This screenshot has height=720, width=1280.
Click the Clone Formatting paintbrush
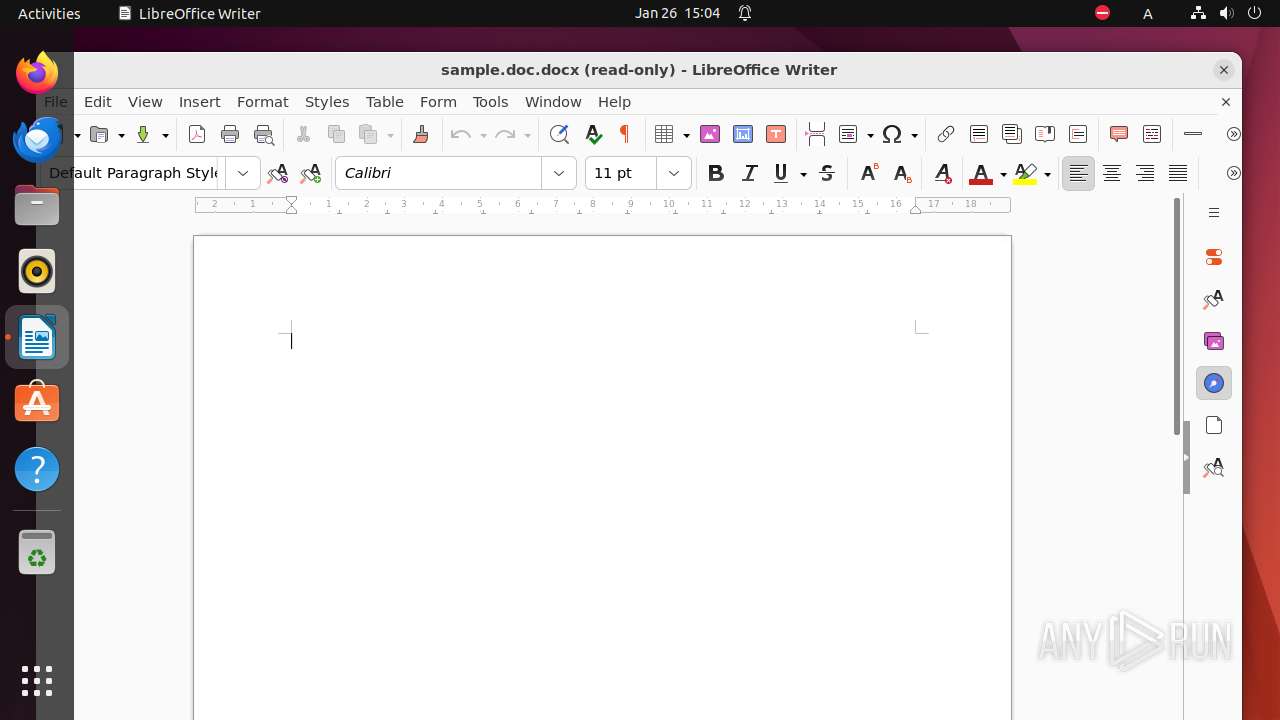pos(421,134)
